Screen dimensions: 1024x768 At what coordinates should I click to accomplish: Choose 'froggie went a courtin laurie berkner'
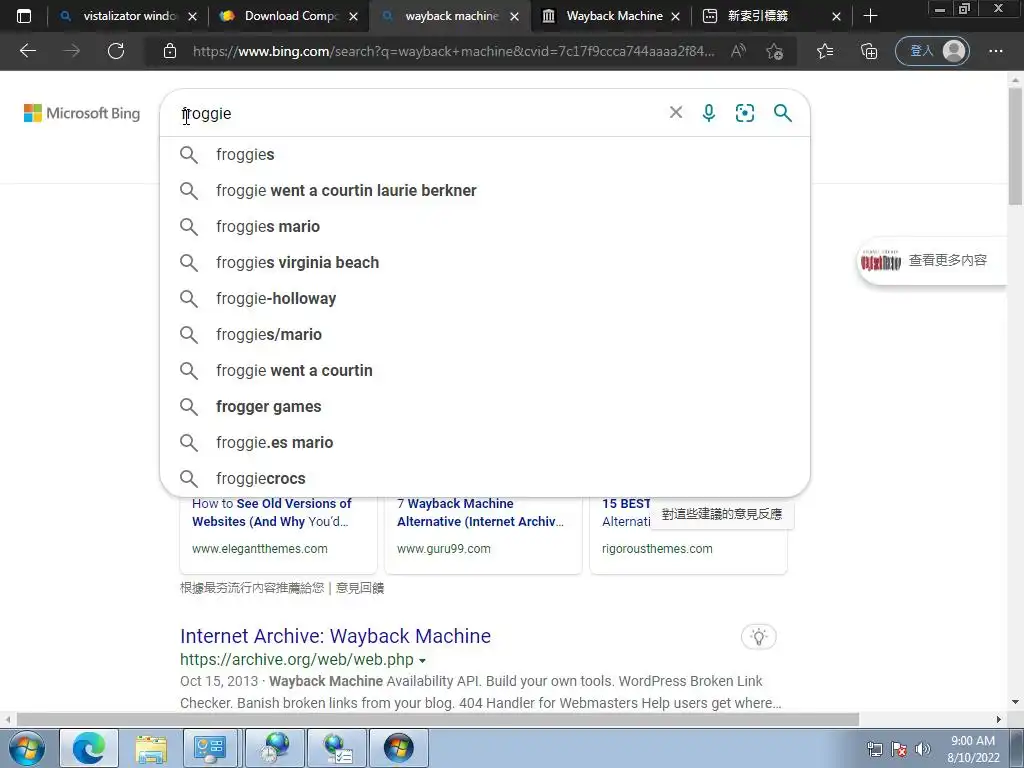click(x=485, y=191)
